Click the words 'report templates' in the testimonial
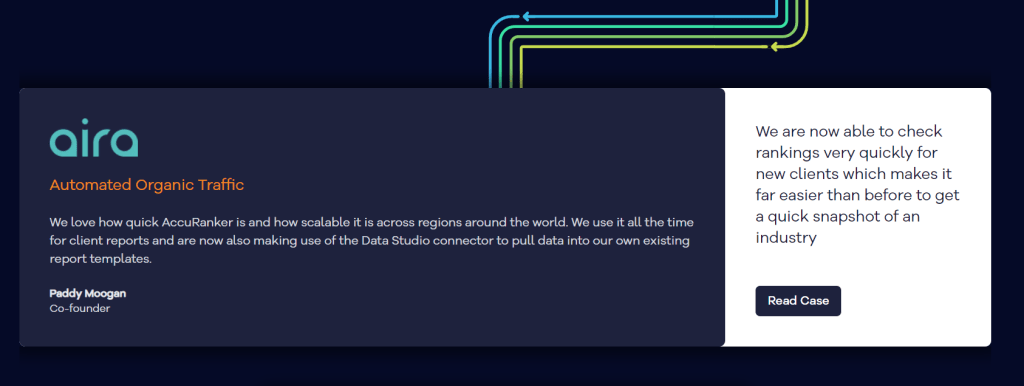 tap(101, 259)
